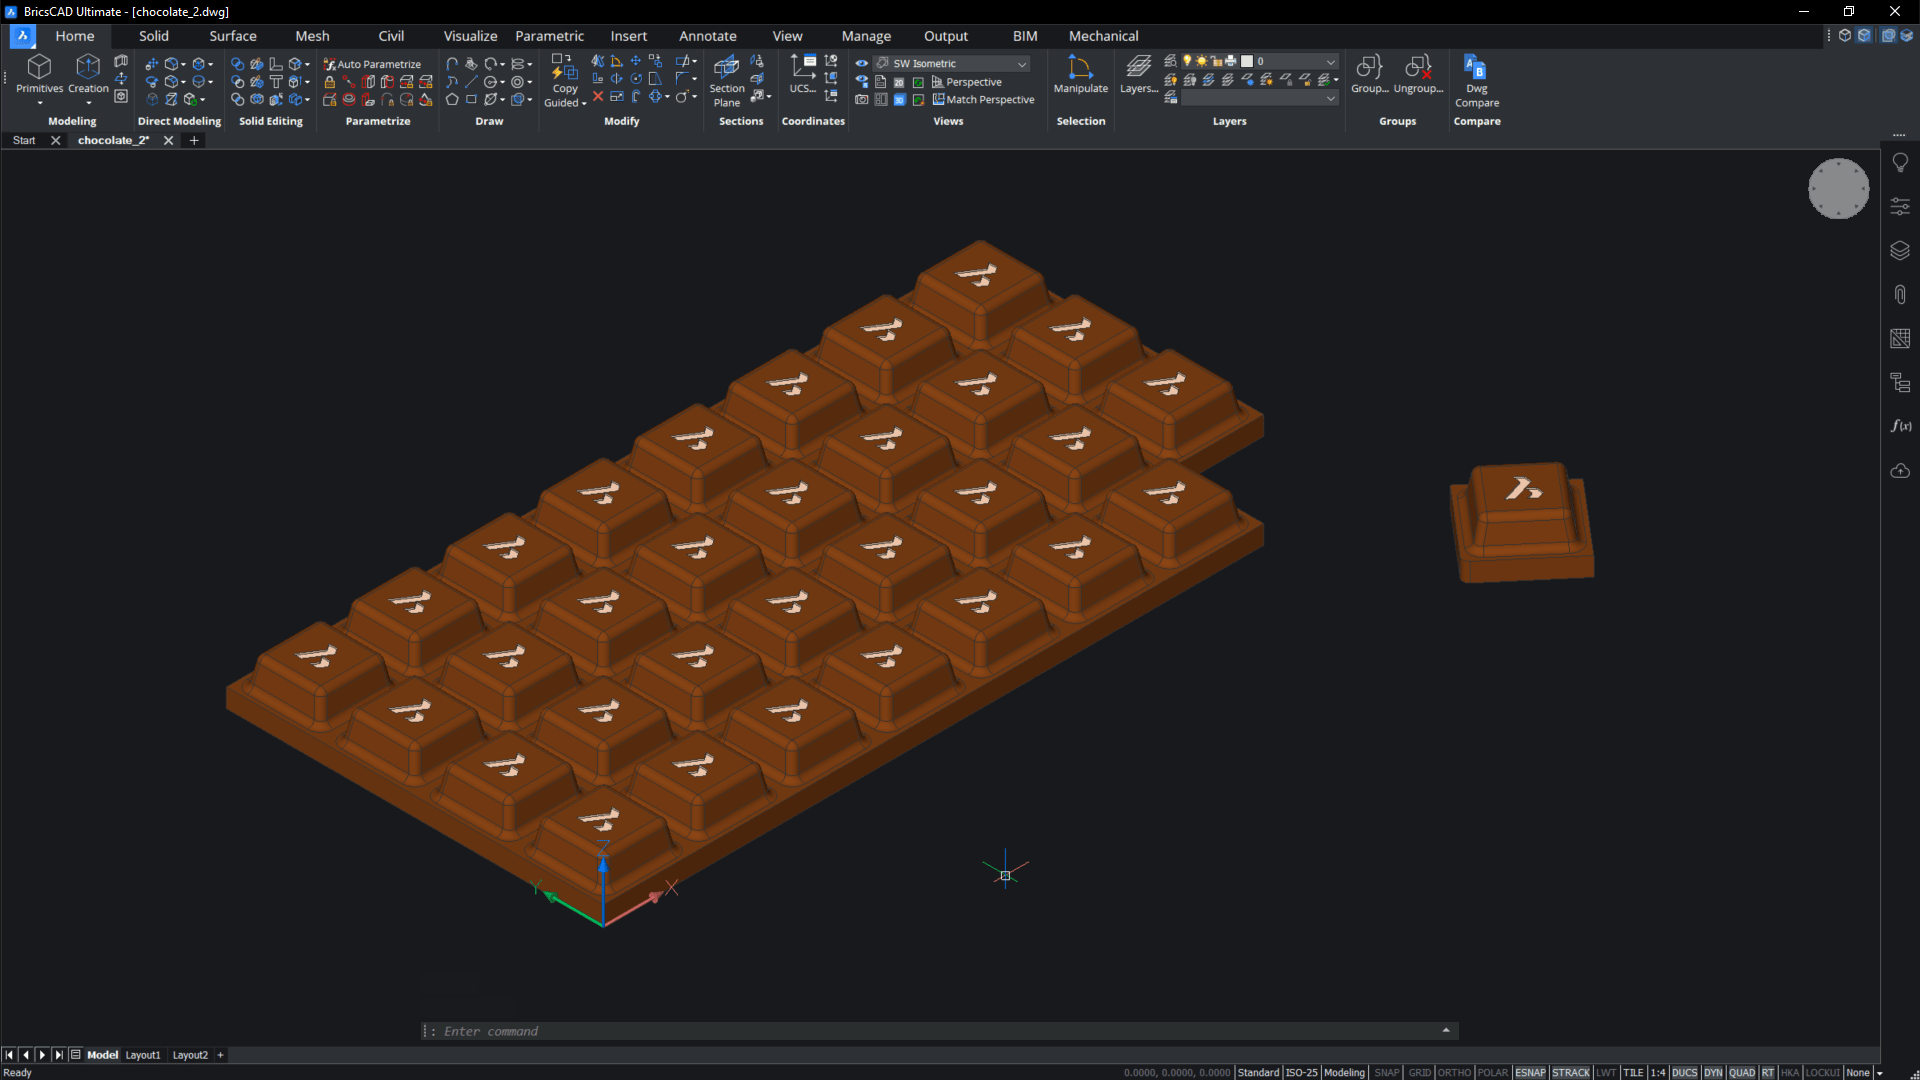The image size is (1920, 1080).
Task: Click the Group tool in Groups panel
Action: pos(1368,75)
